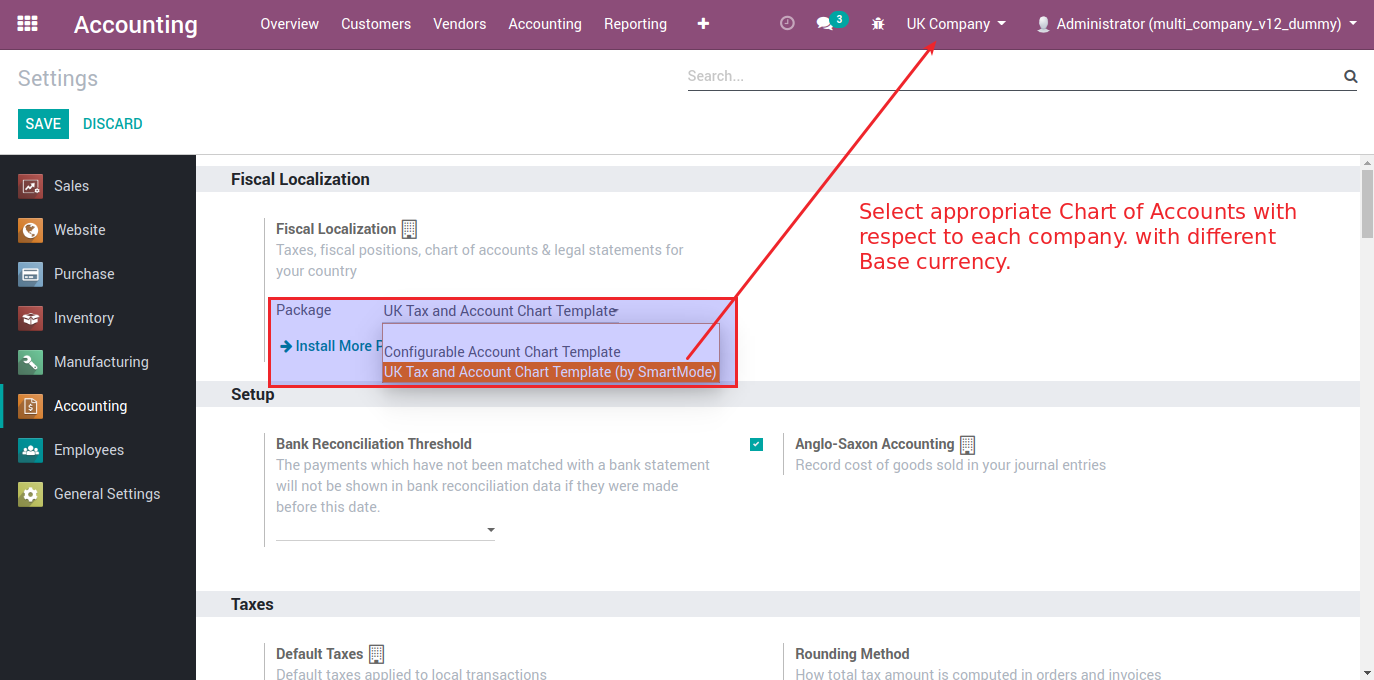Choose UK Tax and Account Chart Template option
The width and height of the screenshot is (1374, 680).
pos(551,372)
